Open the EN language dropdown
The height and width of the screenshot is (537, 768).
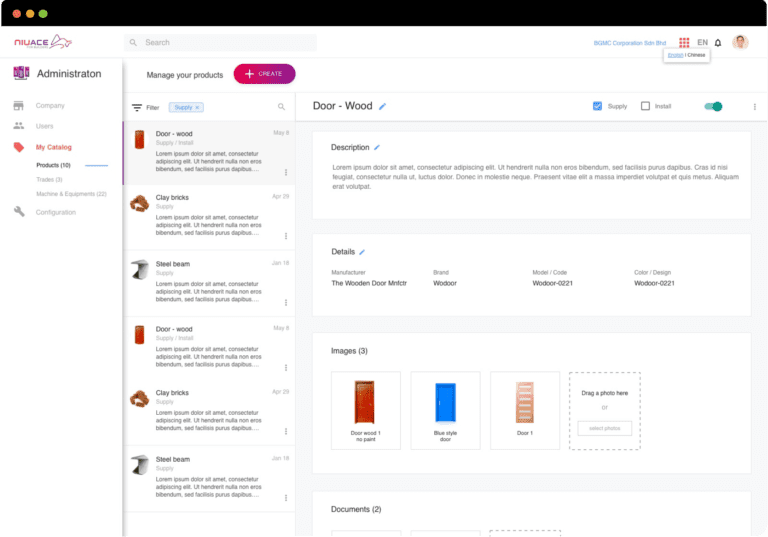click(x=702, y=43)
